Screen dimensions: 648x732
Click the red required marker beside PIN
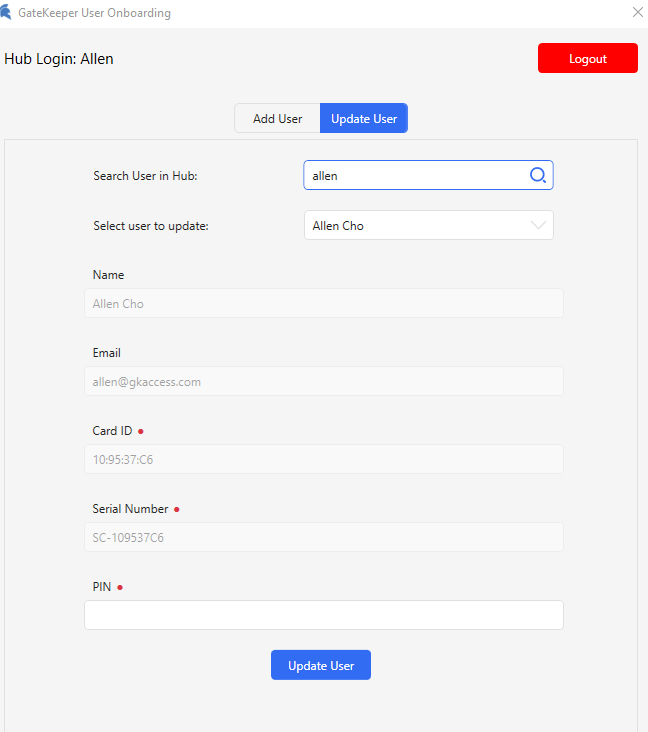pyautogui.click(x=120, y=588)
